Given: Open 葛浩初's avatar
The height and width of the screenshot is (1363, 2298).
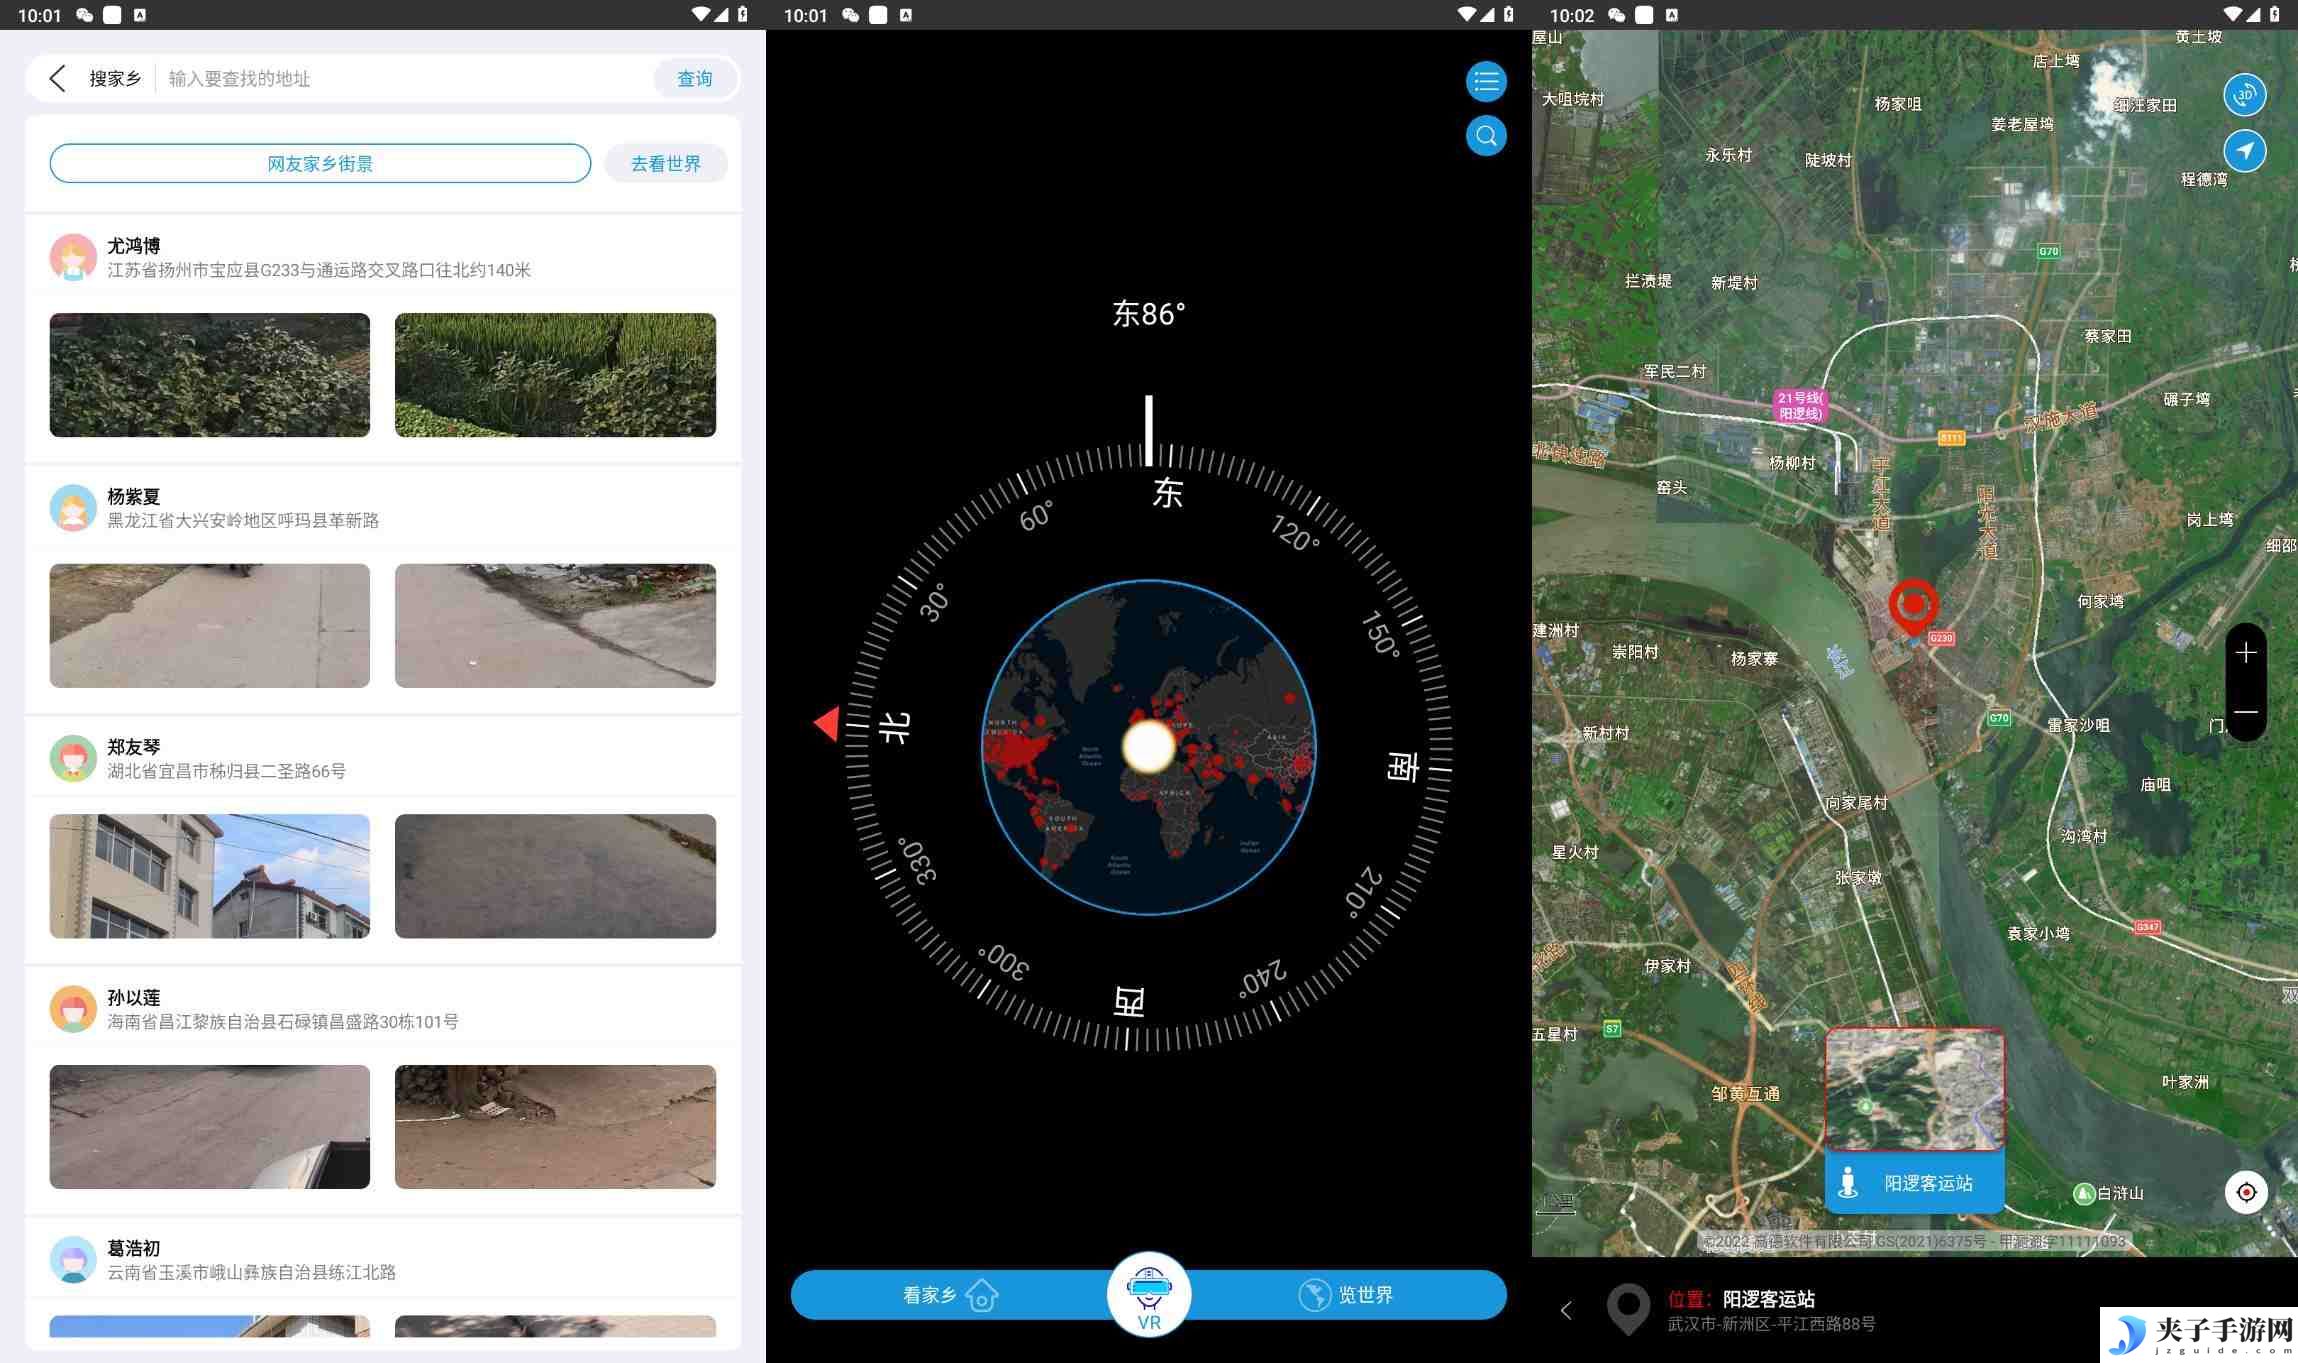Looking at the screenshot, I should [x=73, y=1260].
